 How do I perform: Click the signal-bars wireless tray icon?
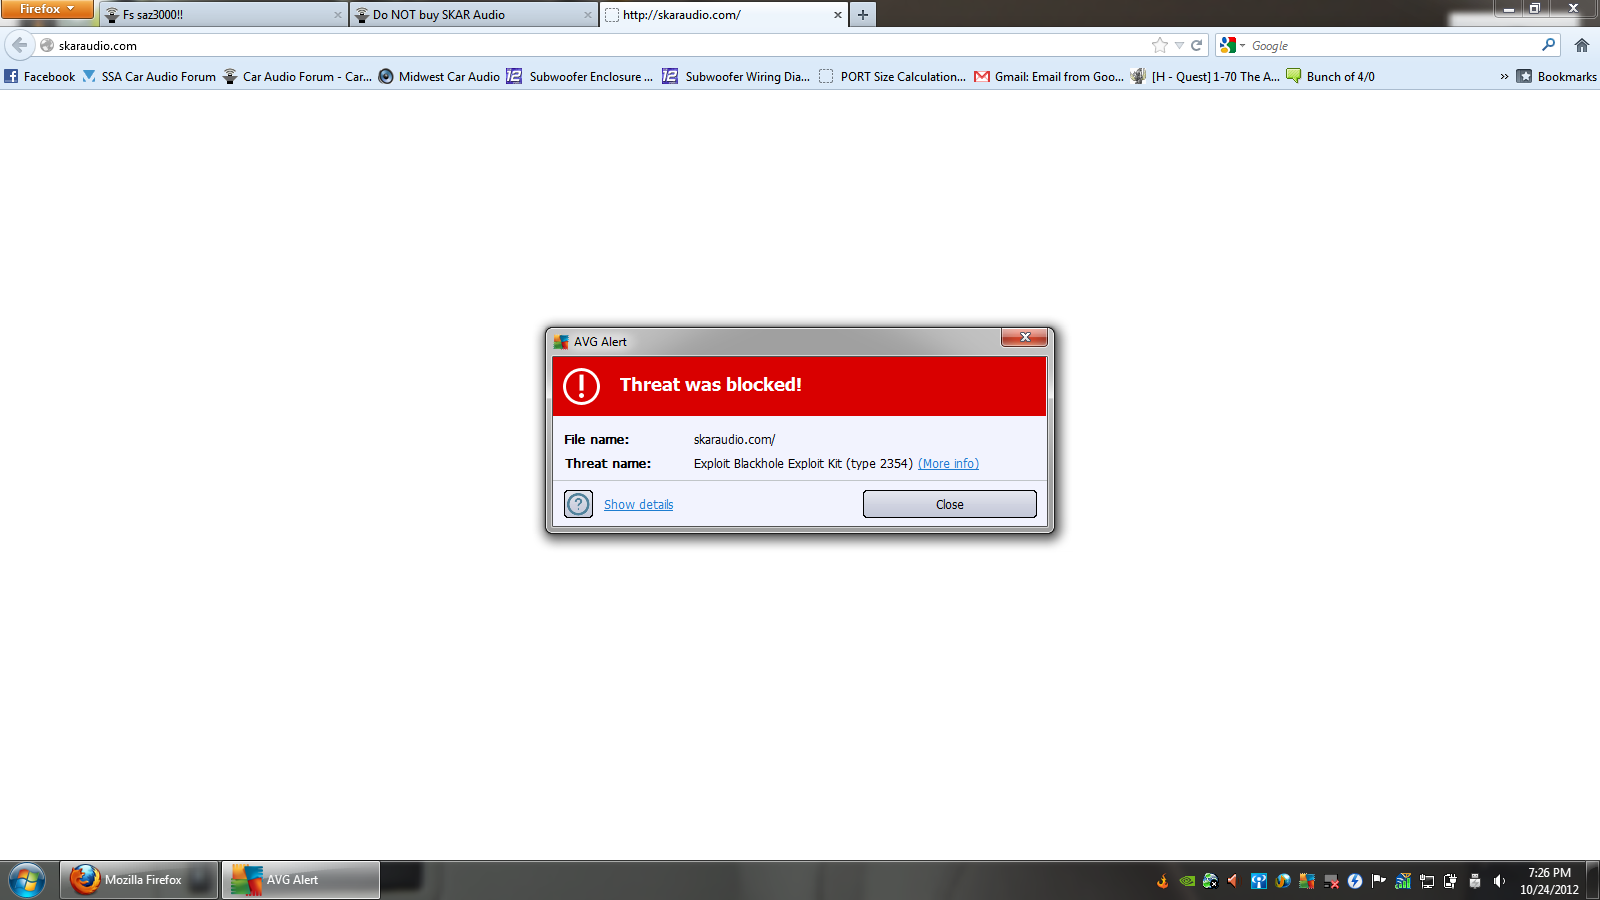pyautogui.click(x=1403, y=881)
